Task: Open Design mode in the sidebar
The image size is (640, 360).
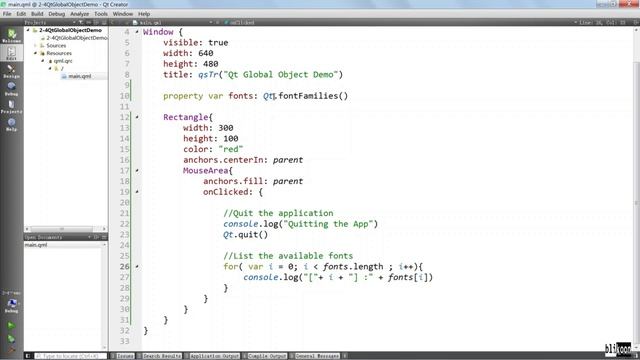Action: [11, 71]
